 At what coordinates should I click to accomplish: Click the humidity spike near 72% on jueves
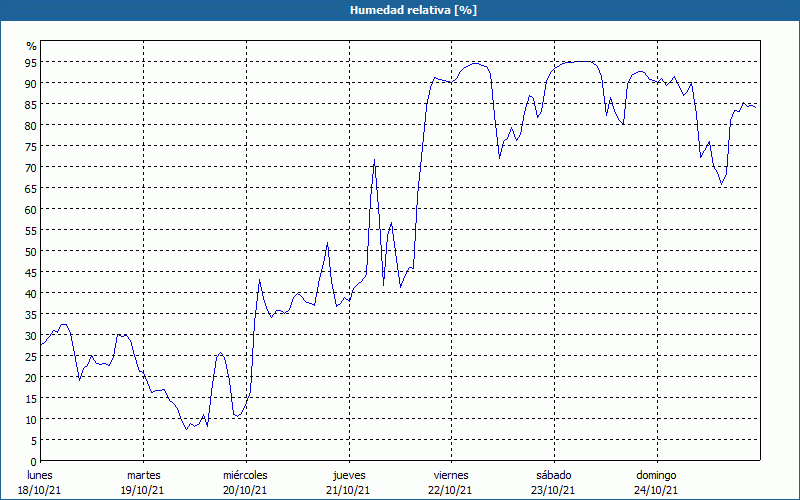(x=374, y=160)
